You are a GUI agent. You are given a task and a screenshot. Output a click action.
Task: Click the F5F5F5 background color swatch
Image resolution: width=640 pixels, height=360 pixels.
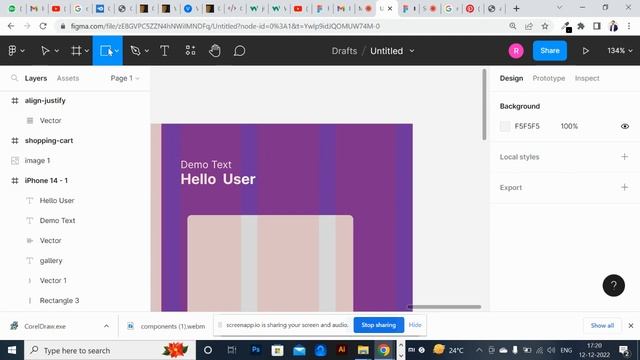coord(505,126)
